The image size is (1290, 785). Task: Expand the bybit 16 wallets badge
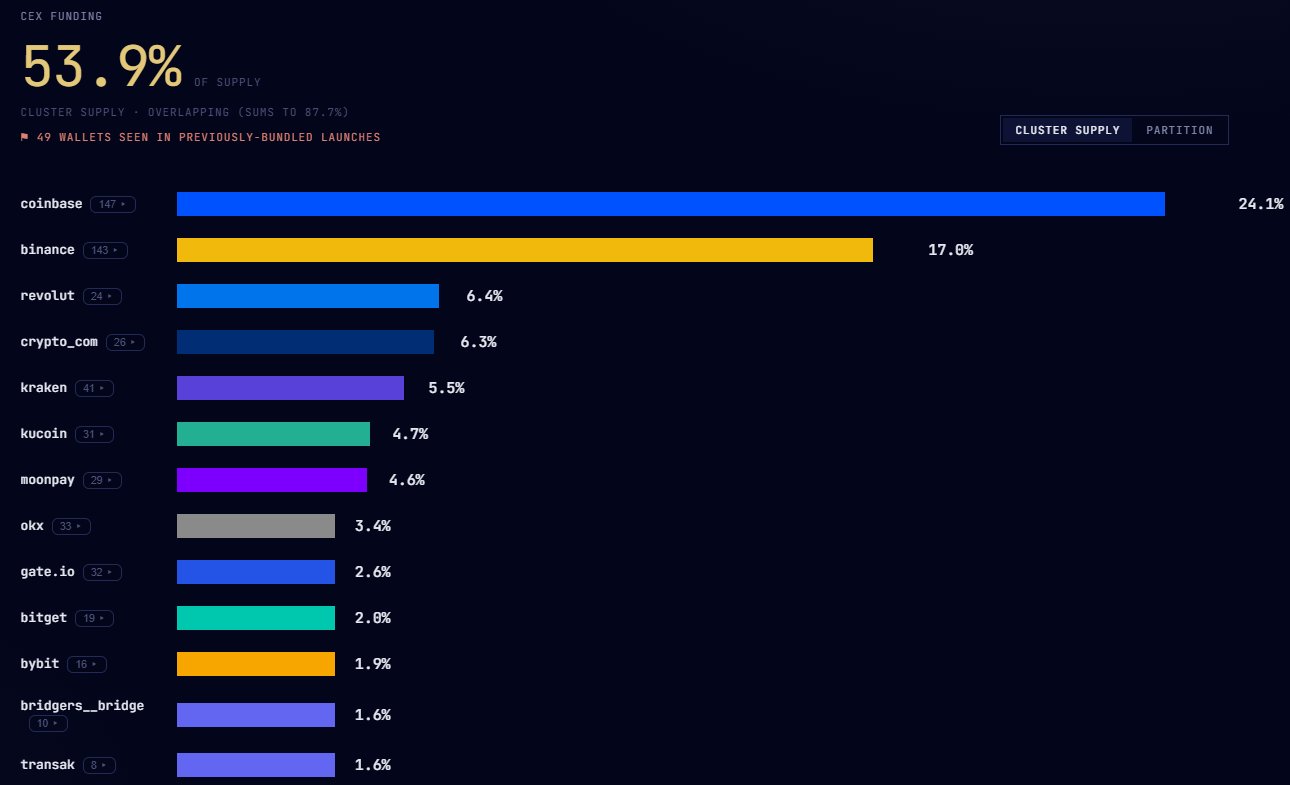pos(86,664)
